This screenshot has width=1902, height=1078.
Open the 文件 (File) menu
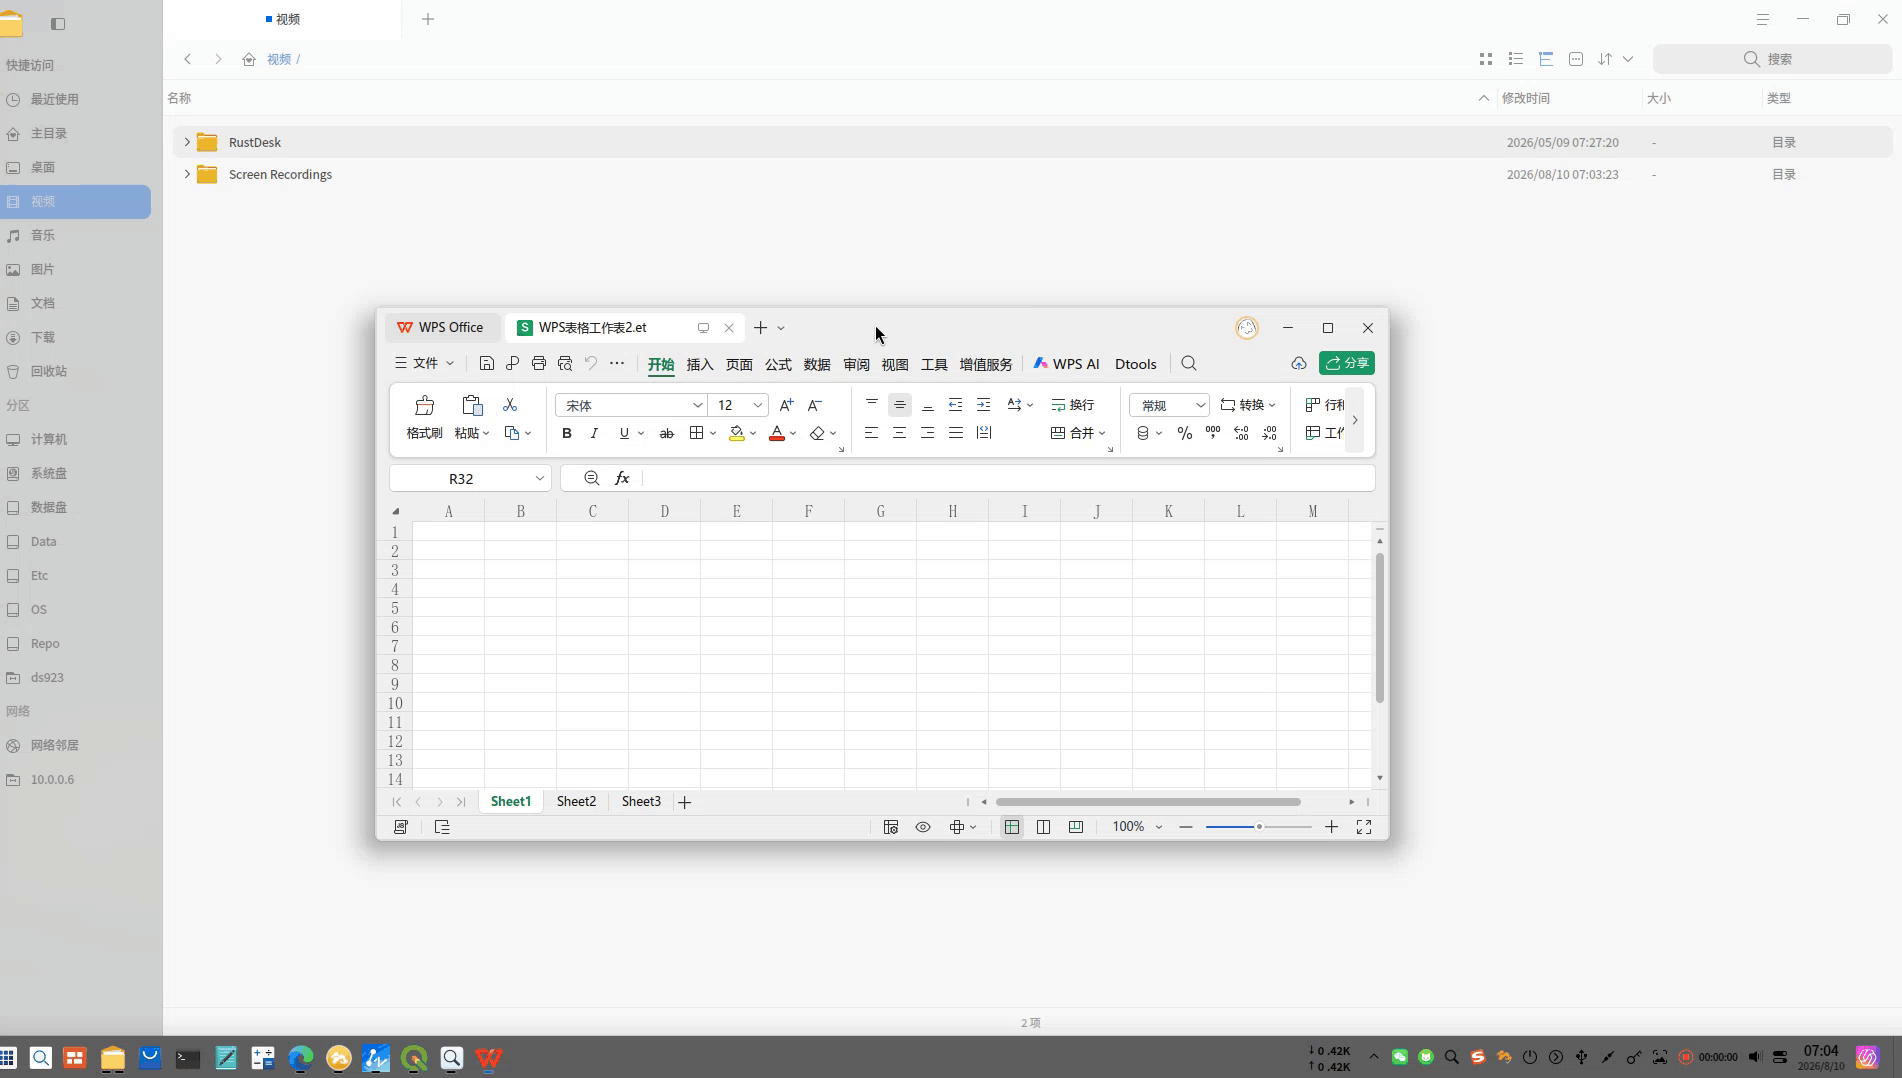point(424,363)
